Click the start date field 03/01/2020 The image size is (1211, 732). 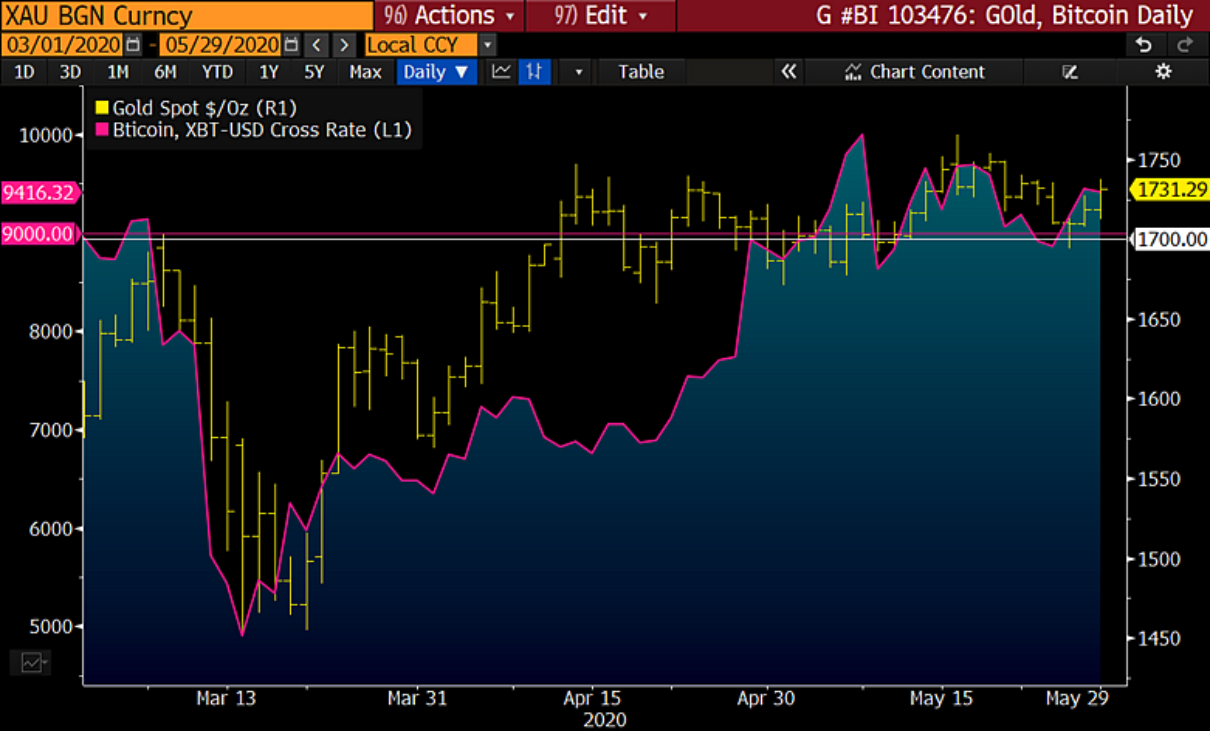click(x=63, y=45)
